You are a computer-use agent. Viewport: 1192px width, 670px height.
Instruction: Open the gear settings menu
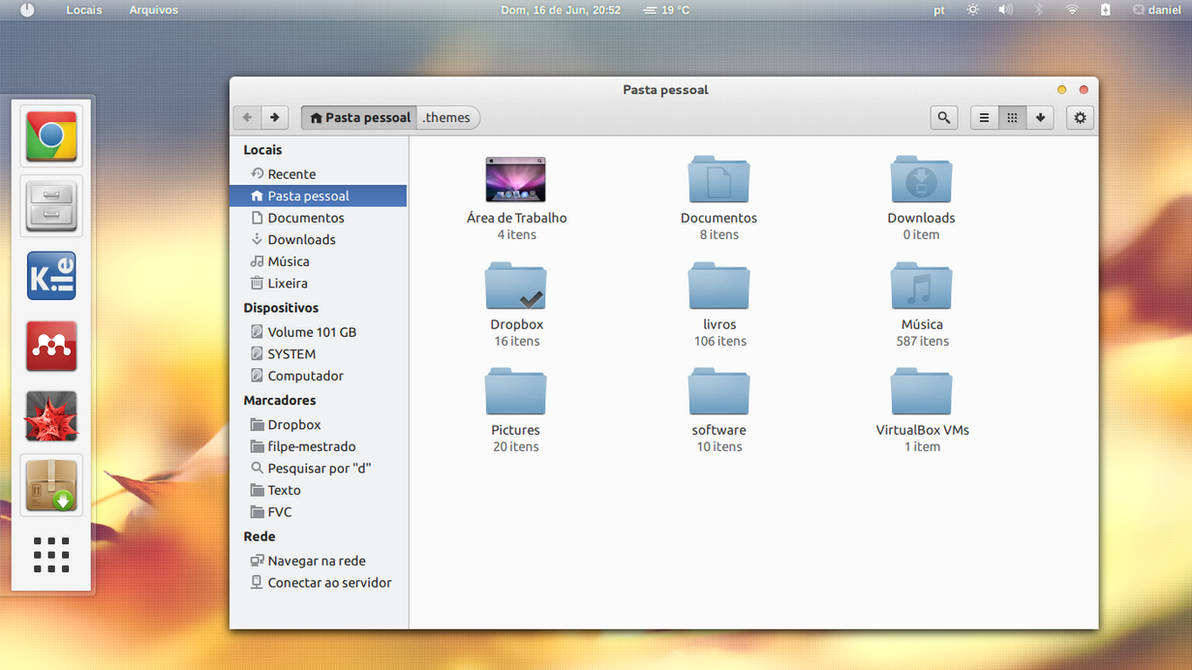1079,117
